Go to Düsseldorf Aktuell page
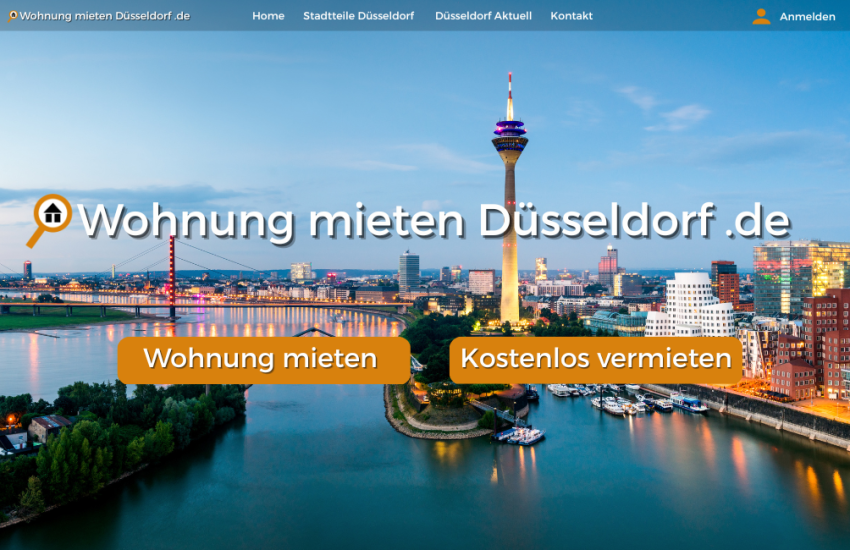Viewport: 850px width, 550px height. [483, 16]
